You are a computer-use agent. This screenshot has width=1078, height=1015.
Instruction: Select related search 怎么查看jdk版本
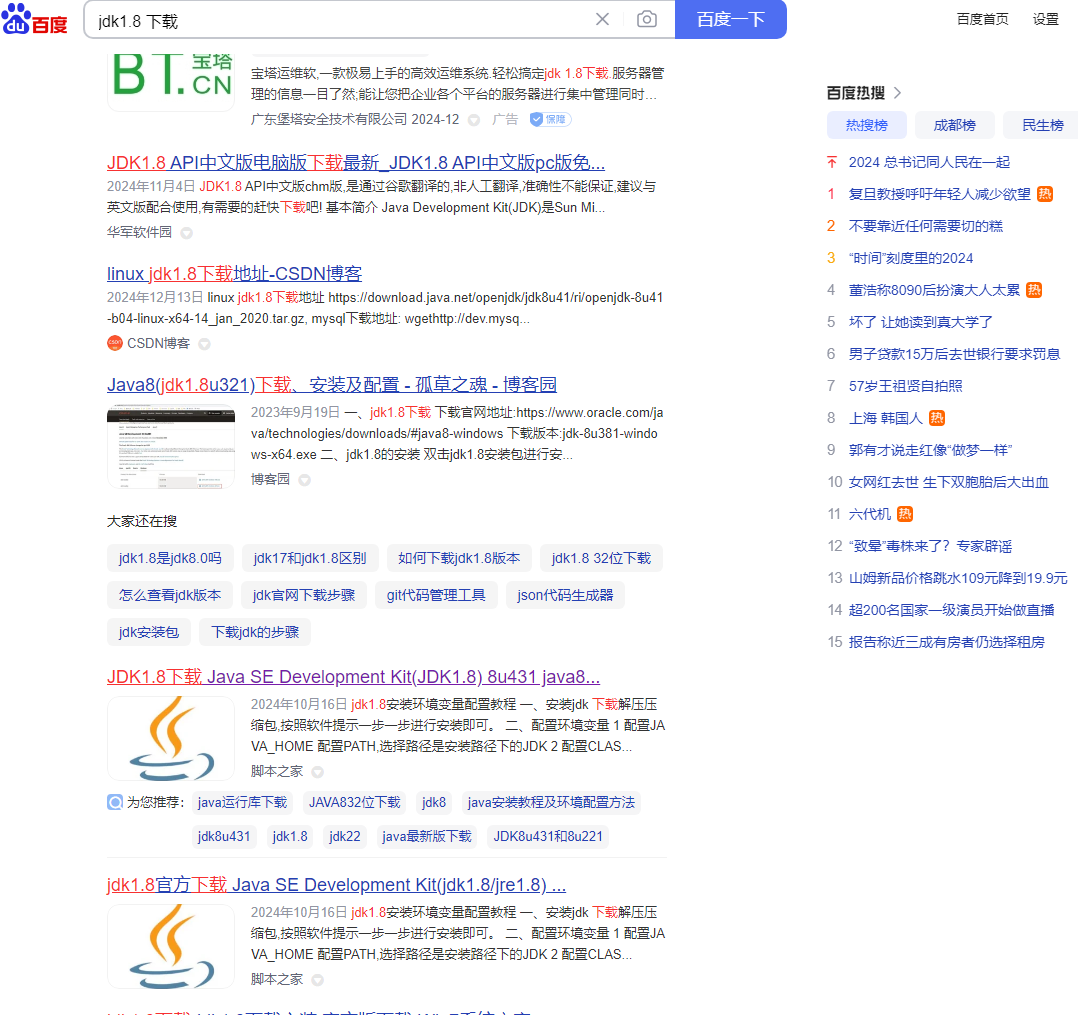(x=169, y=595)
